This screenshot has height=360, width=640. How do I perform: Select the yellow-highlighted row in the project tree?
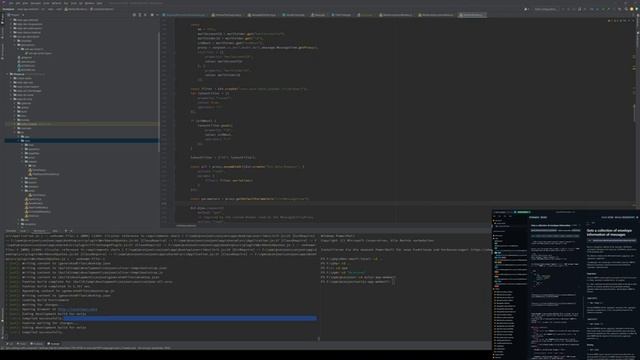[x=81, y=124]
